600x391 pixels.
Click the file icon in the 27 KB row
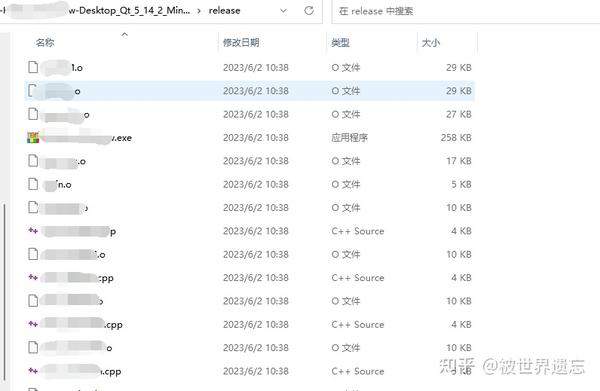coord(33,114)
